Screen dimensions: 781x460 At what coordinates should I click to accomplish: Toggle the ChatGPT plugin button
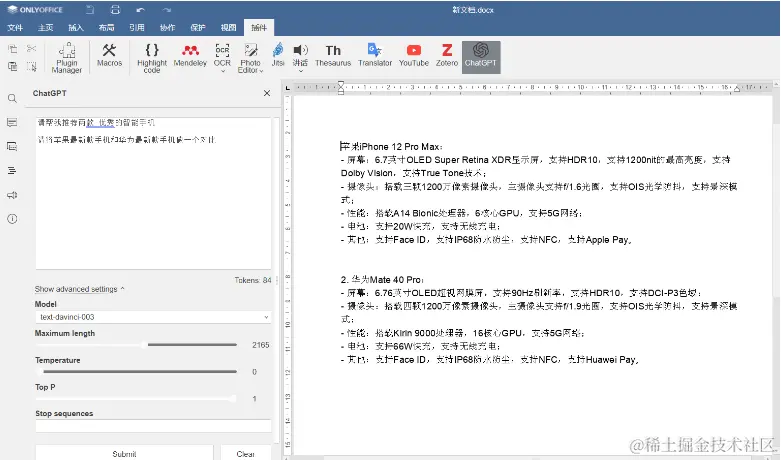pyautogui.click(x=481, y=57)
